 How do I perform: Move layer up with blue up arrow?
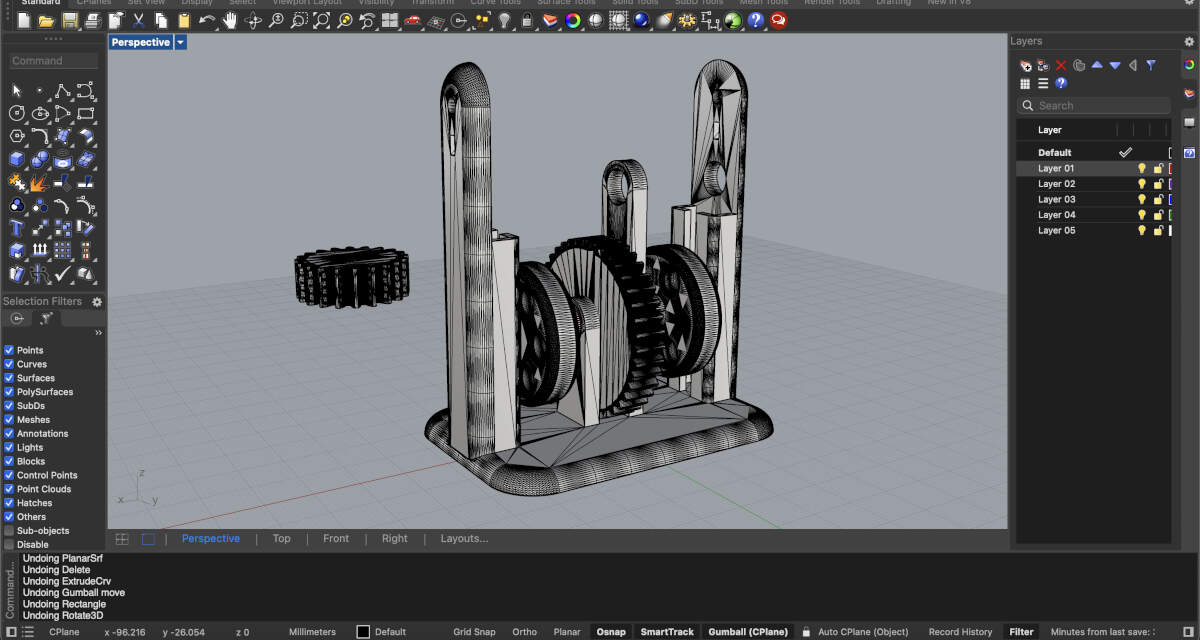click(x=1097, y=65)
